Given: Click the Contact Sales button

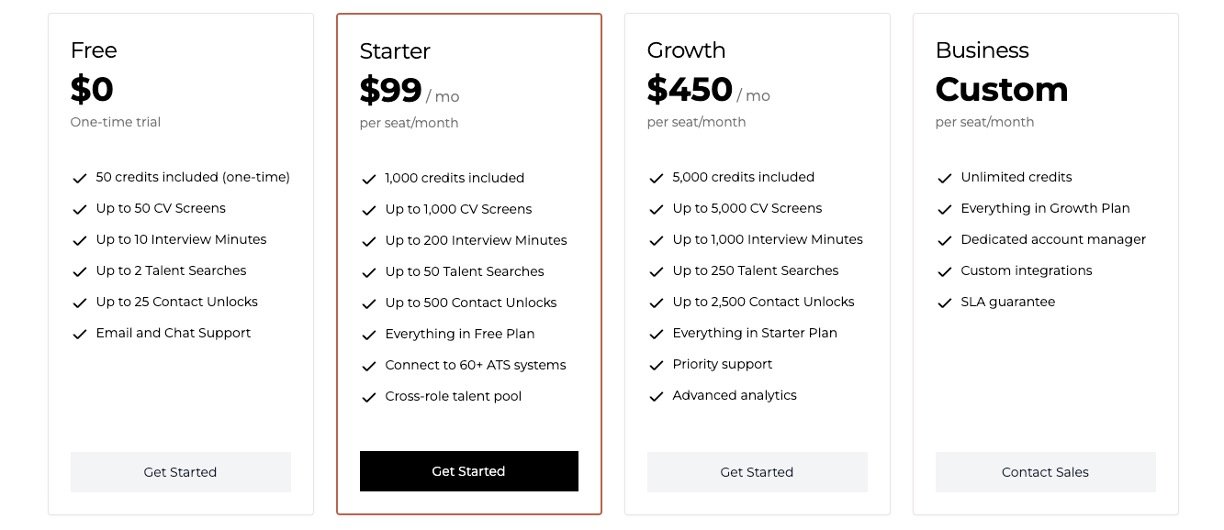Looking at the screenshot, I should (x=1045, y=472).
